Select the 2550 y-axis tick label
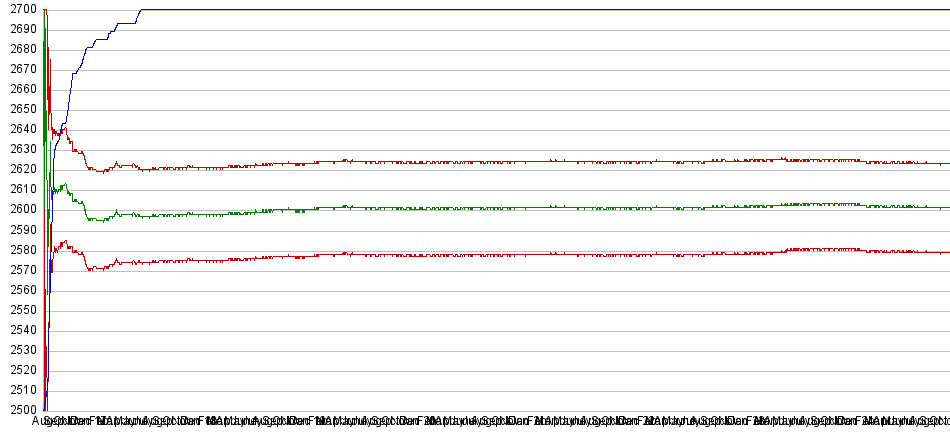The width and height of the screenshot is (950, 435). (19, 309)
